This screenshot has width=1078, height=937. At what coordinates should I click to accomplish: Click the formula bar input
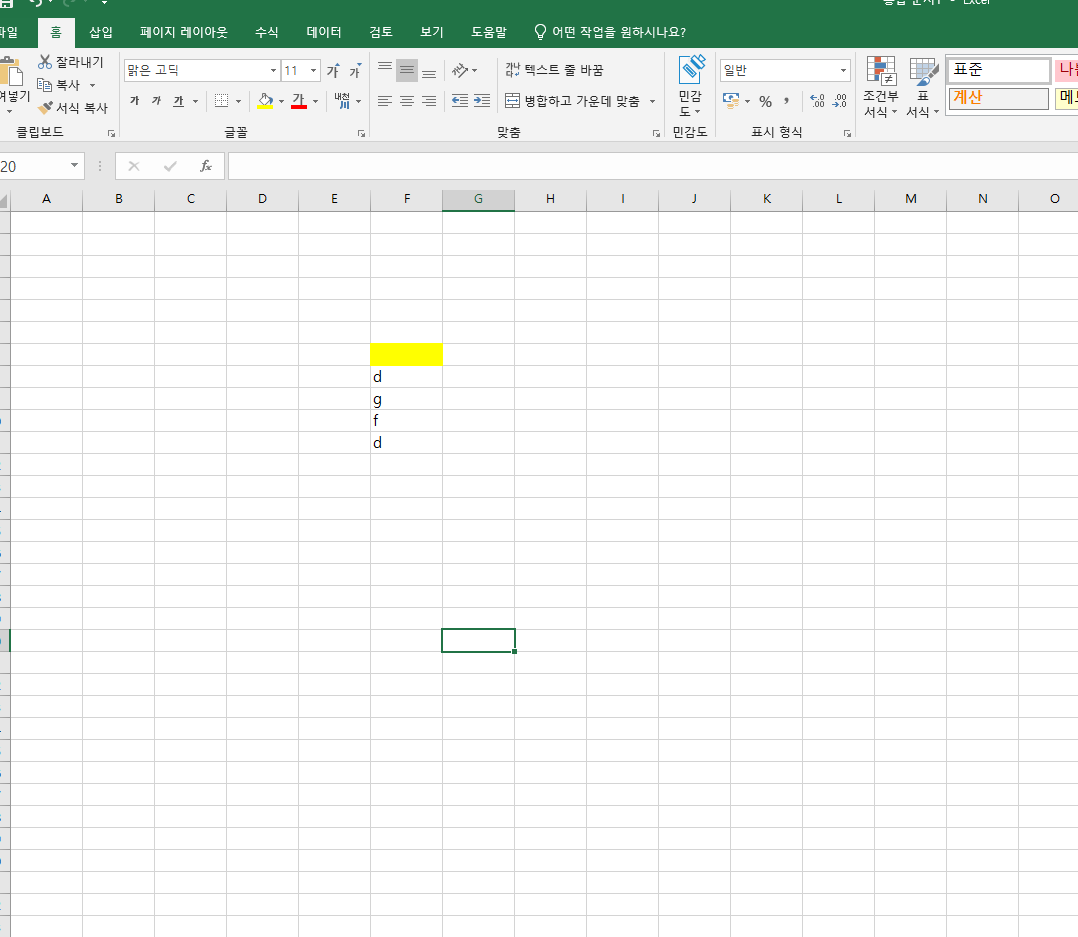(652, 166)
